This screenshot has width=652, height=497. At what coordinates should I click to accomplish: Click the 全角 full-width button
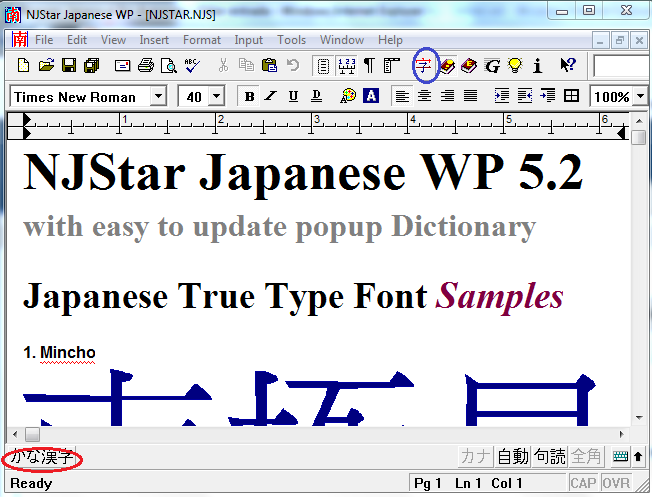coord(586,457)
